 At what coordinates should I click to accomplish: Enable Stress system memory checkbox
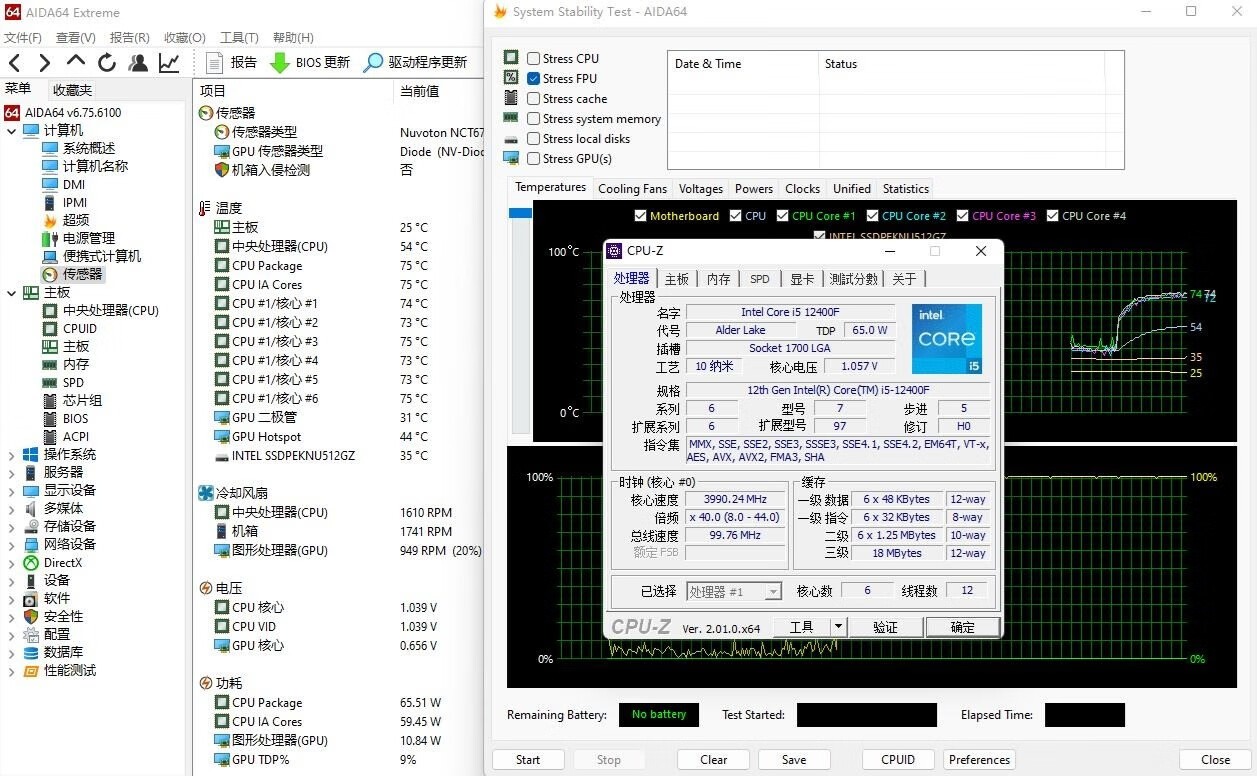(x=534, y=118)
